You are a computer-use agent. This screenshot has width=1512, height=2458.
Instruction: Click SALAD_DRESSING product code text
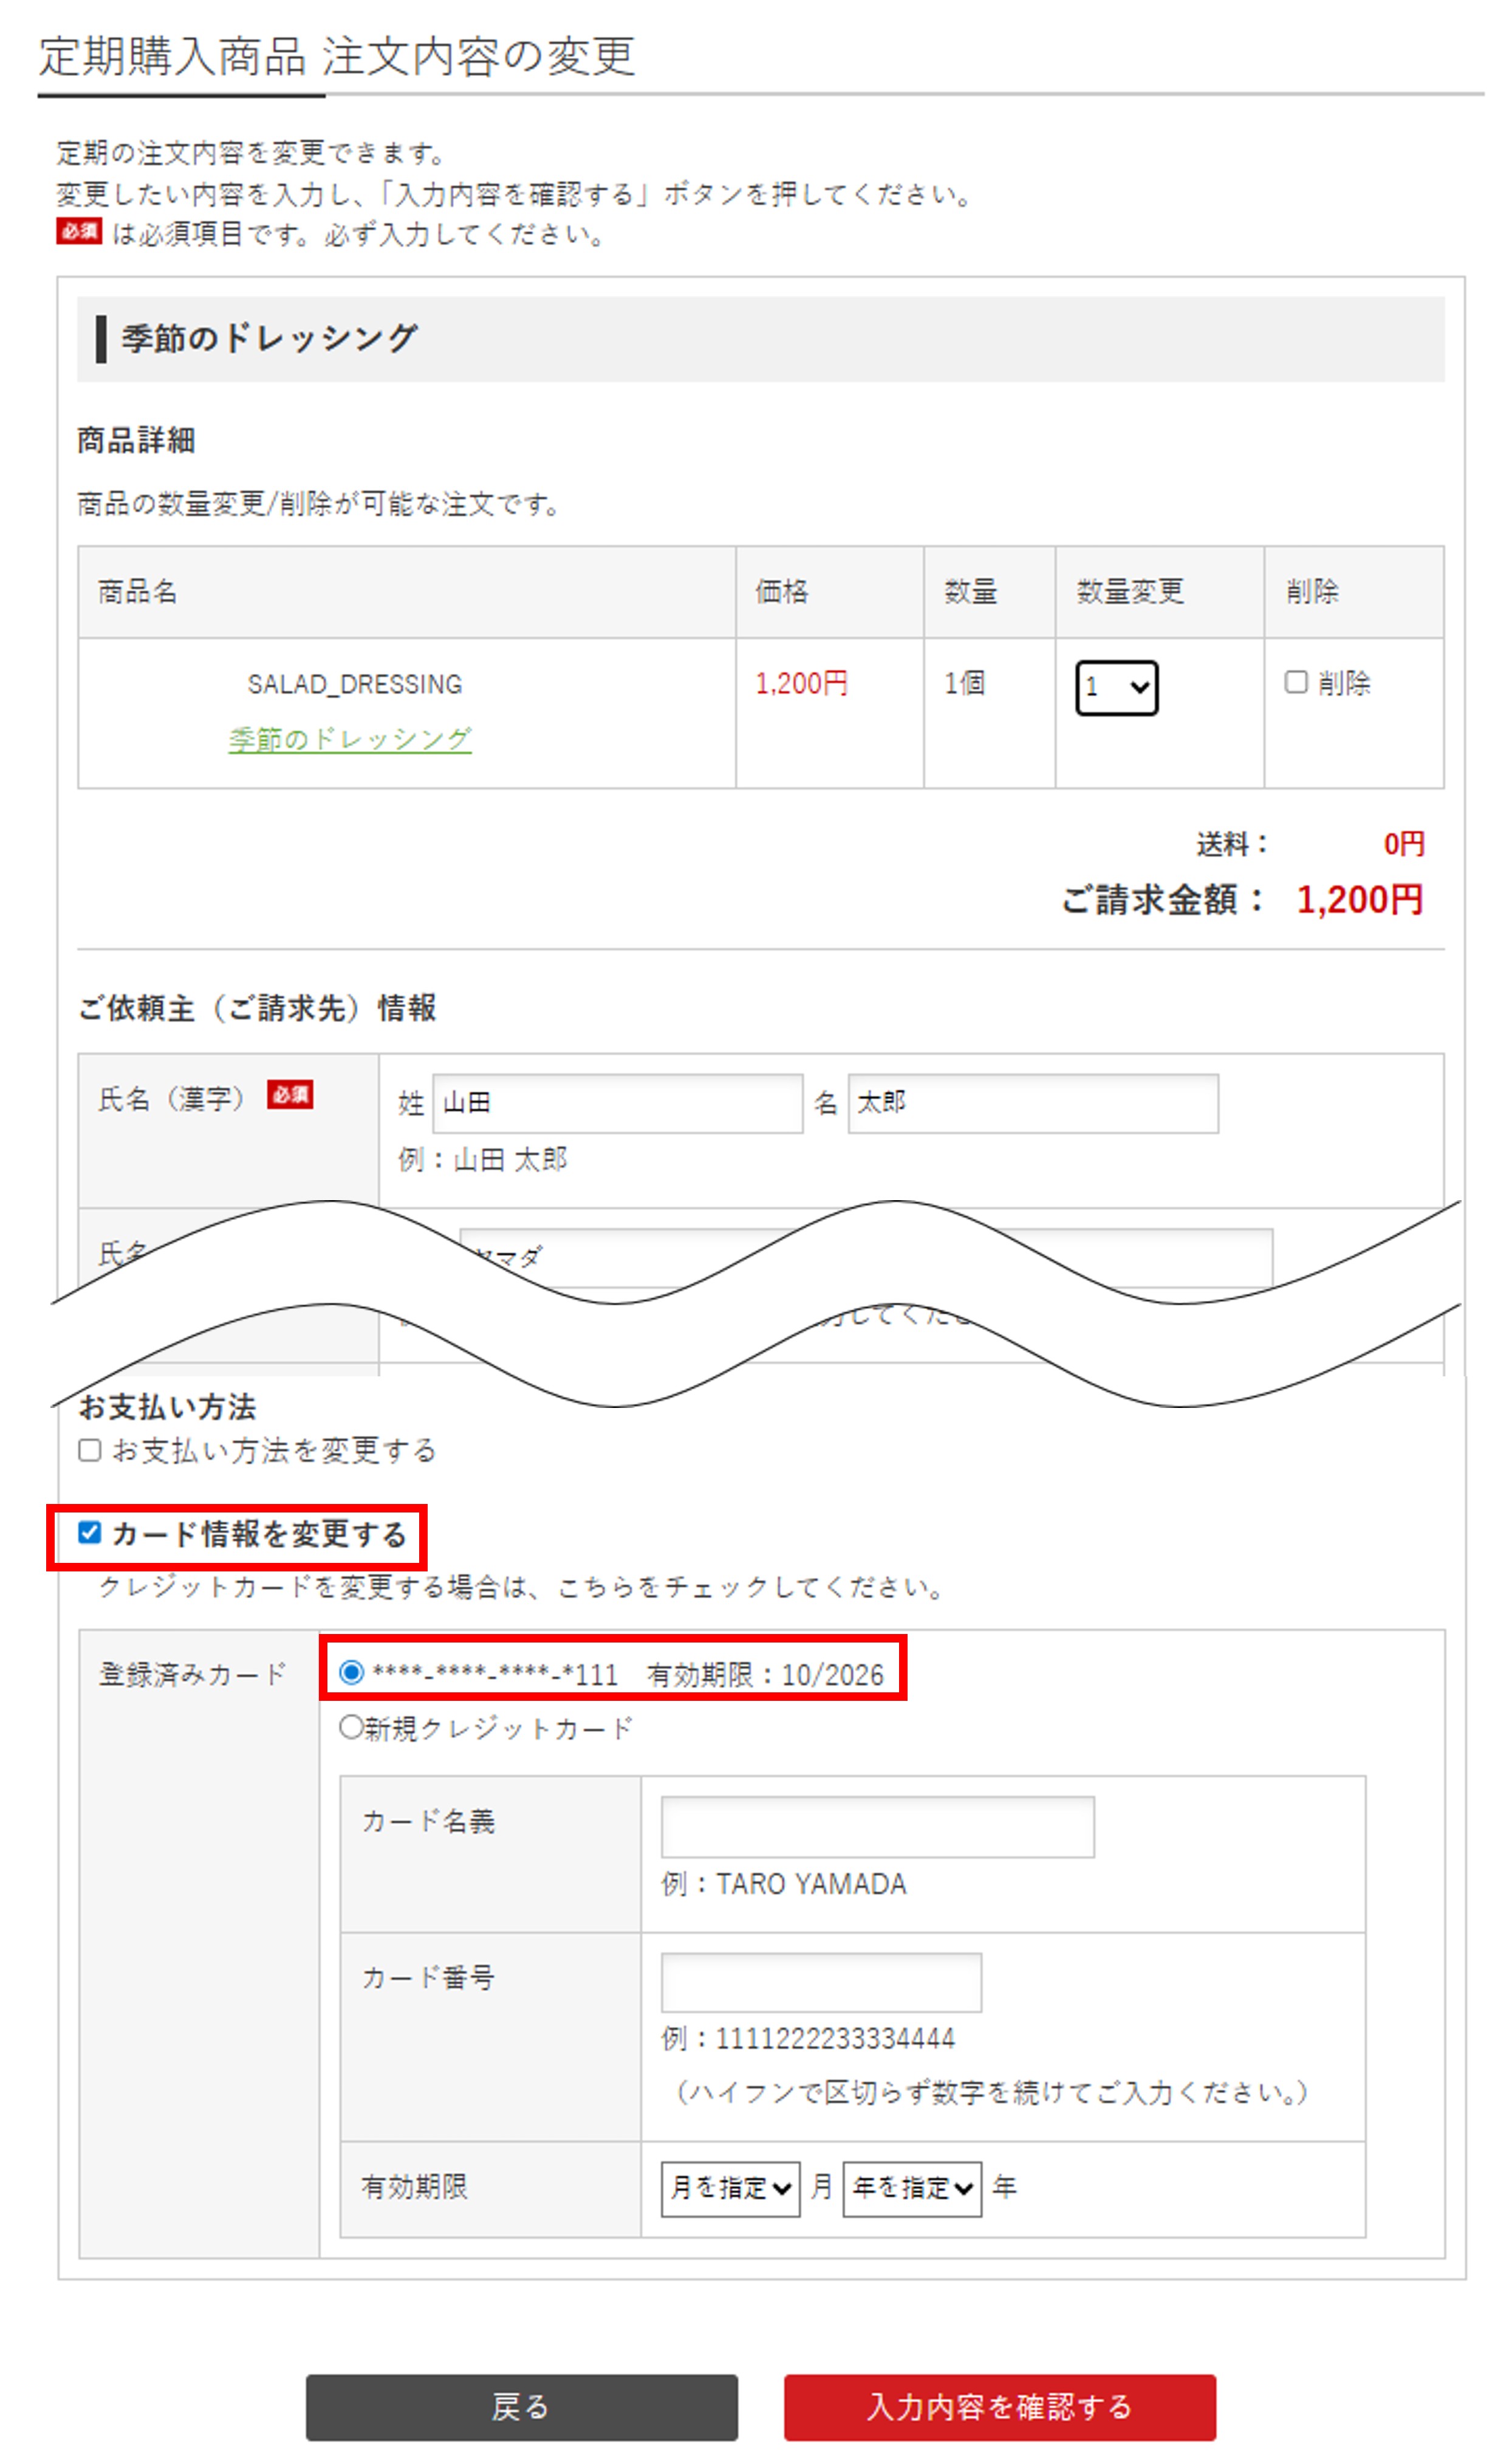point(355,684)
